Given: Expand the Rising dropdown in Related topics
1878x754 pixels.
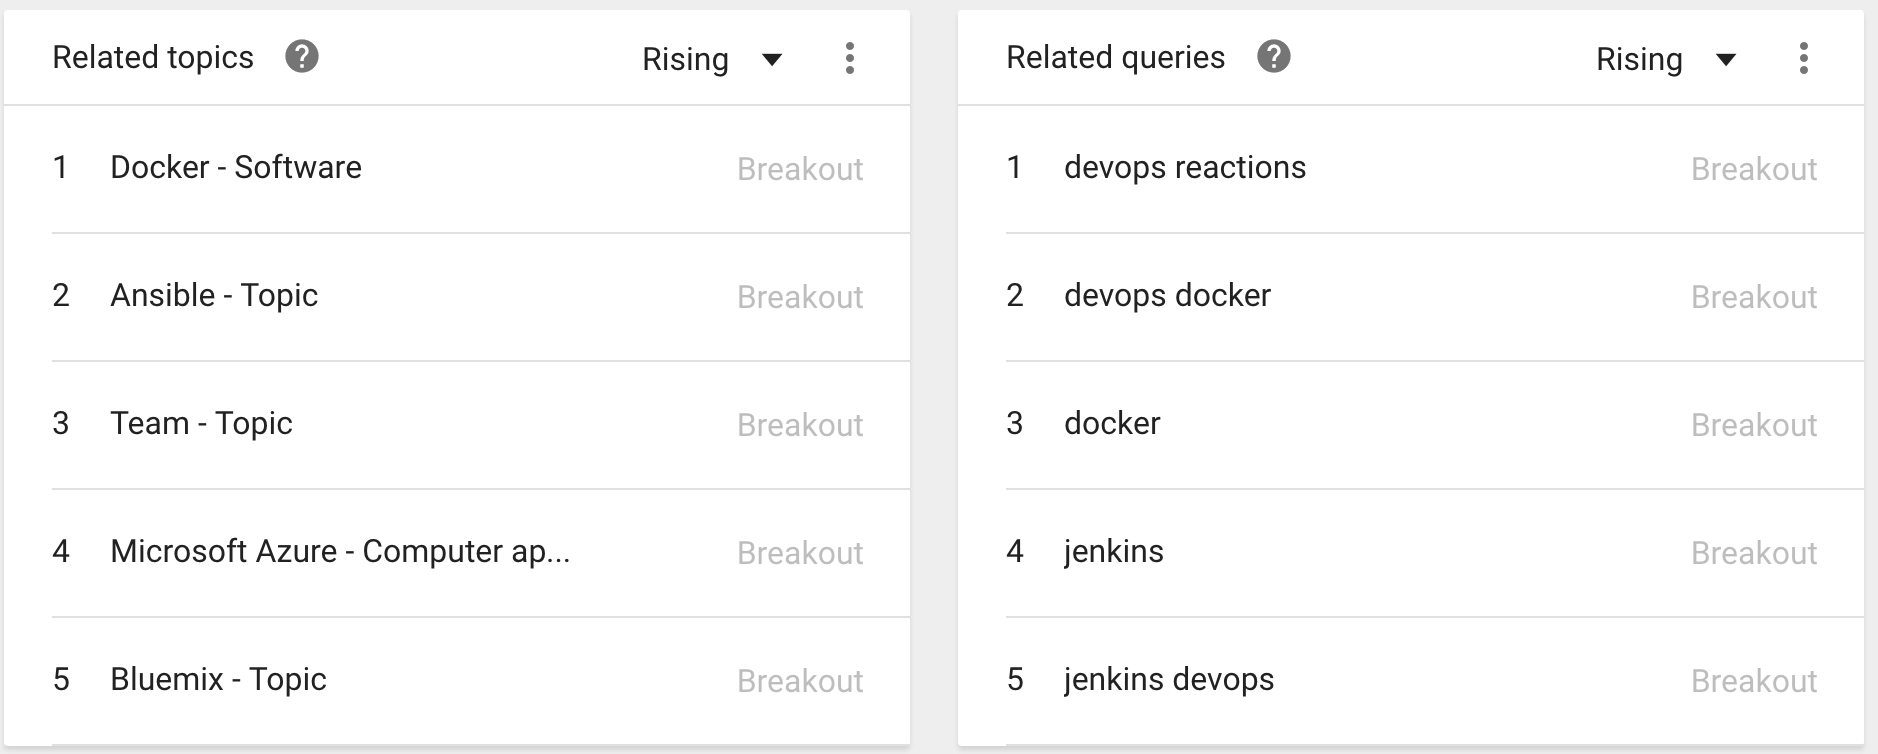Looking at the screenshot, I should 712,59.
